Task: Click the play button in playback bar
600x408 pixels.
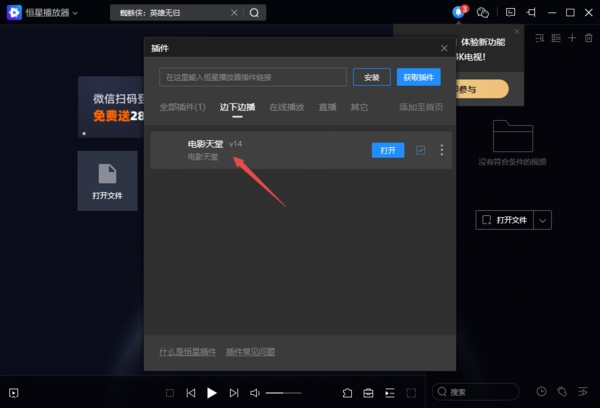Action: (x=211, y=393)
